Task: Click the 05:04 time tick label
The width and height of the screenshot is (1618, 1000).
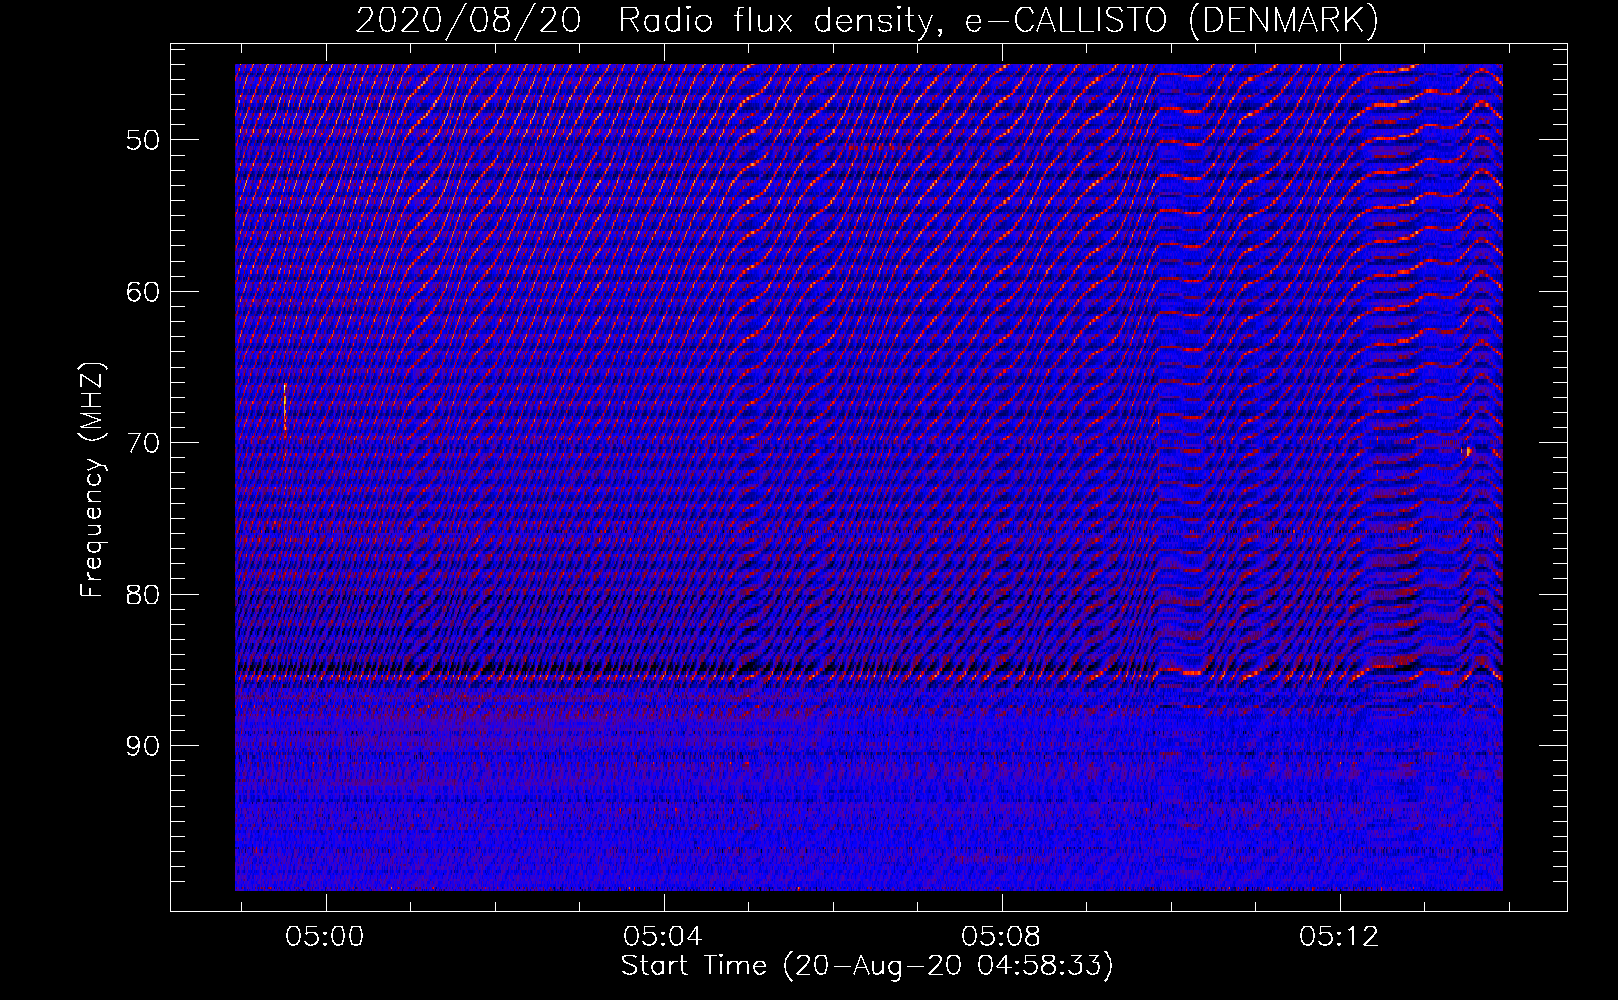Action: coord(663,936)
